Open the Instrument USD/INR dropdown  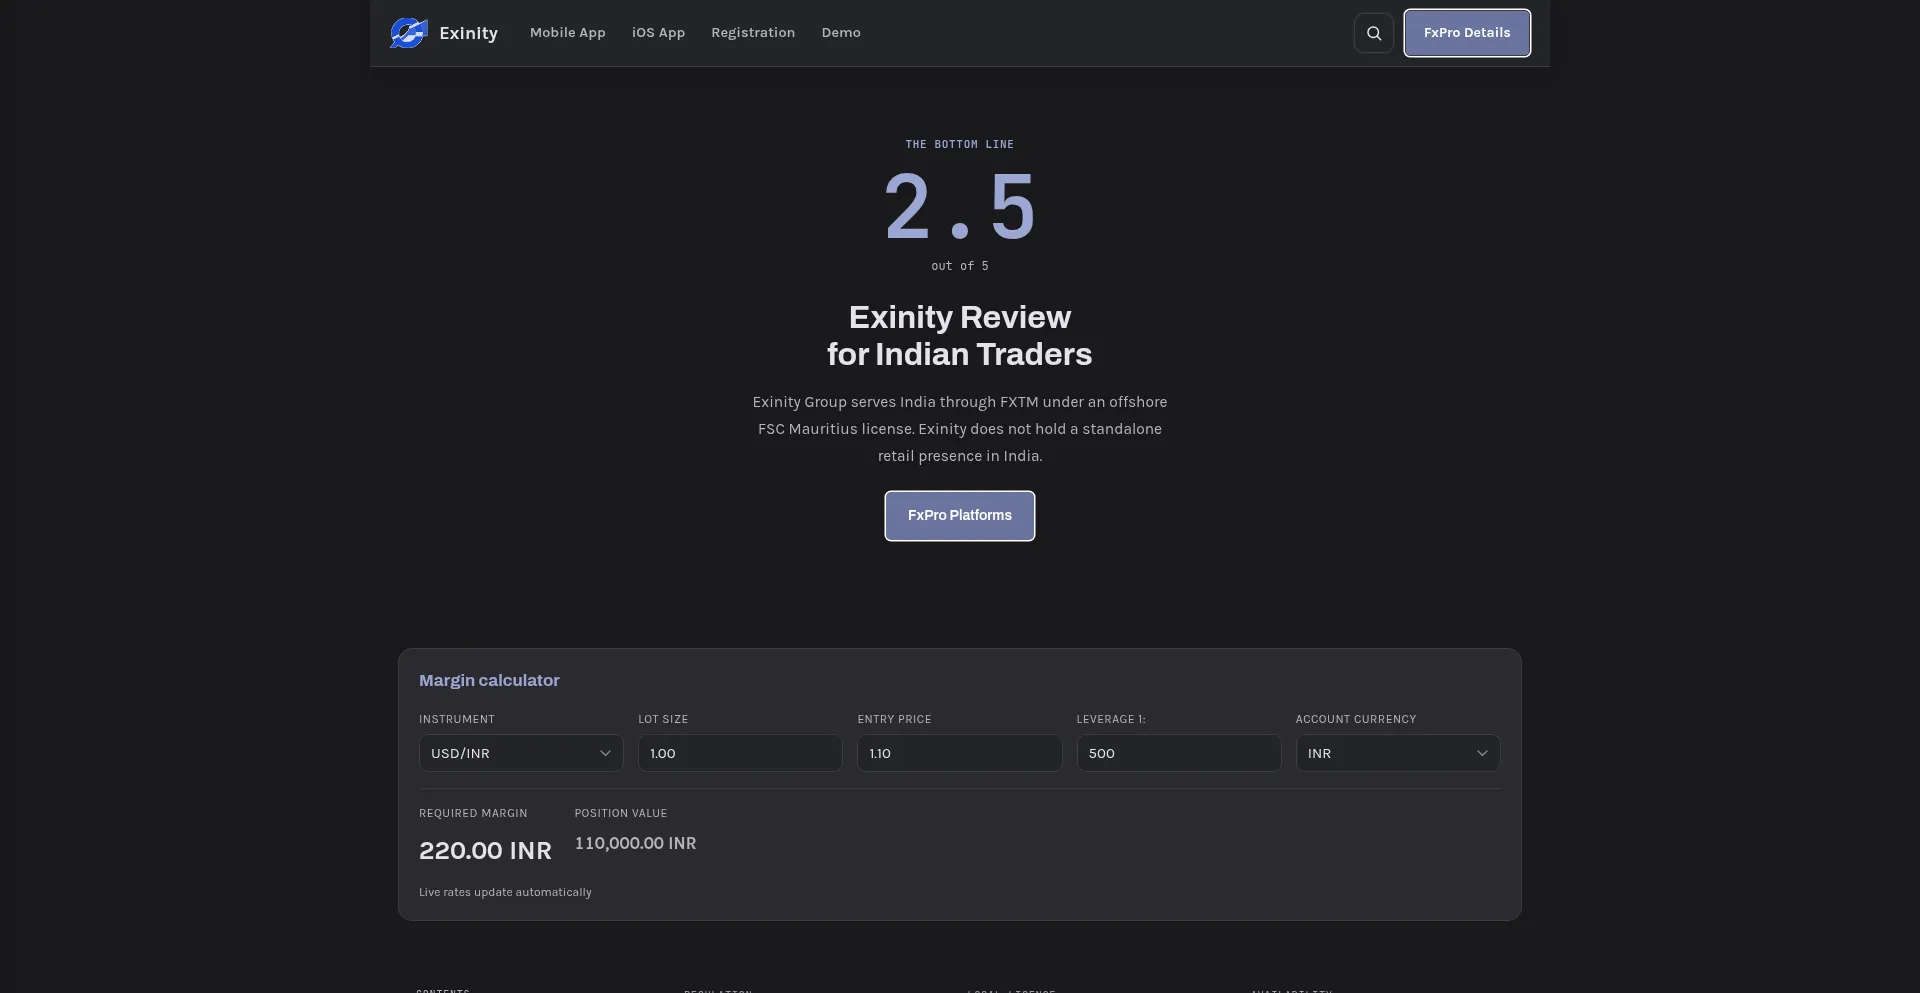[521, 753]
